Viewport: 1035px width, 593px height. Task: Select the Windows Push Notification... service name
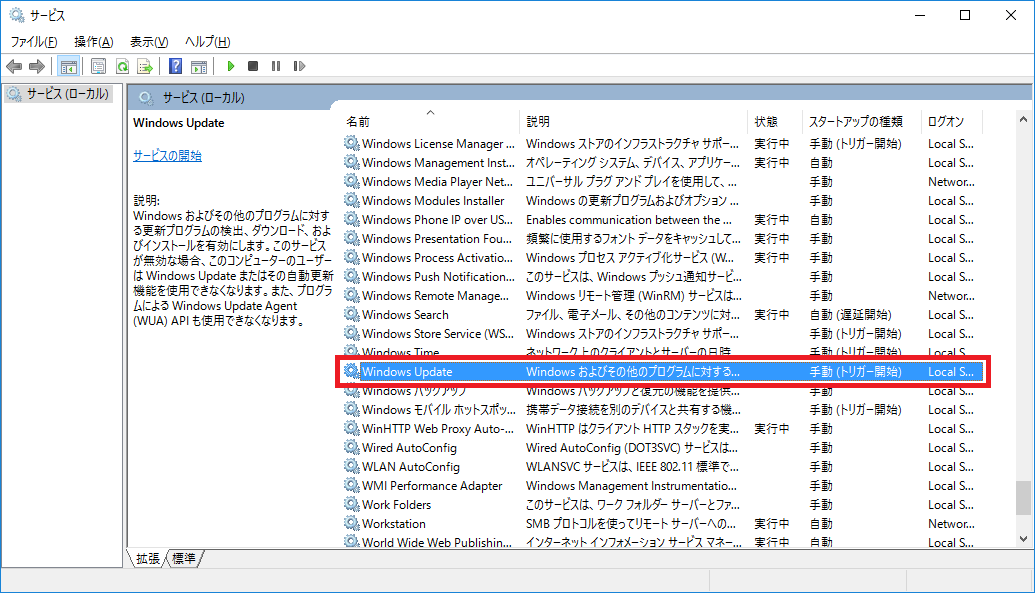click(x=438, y=277)
